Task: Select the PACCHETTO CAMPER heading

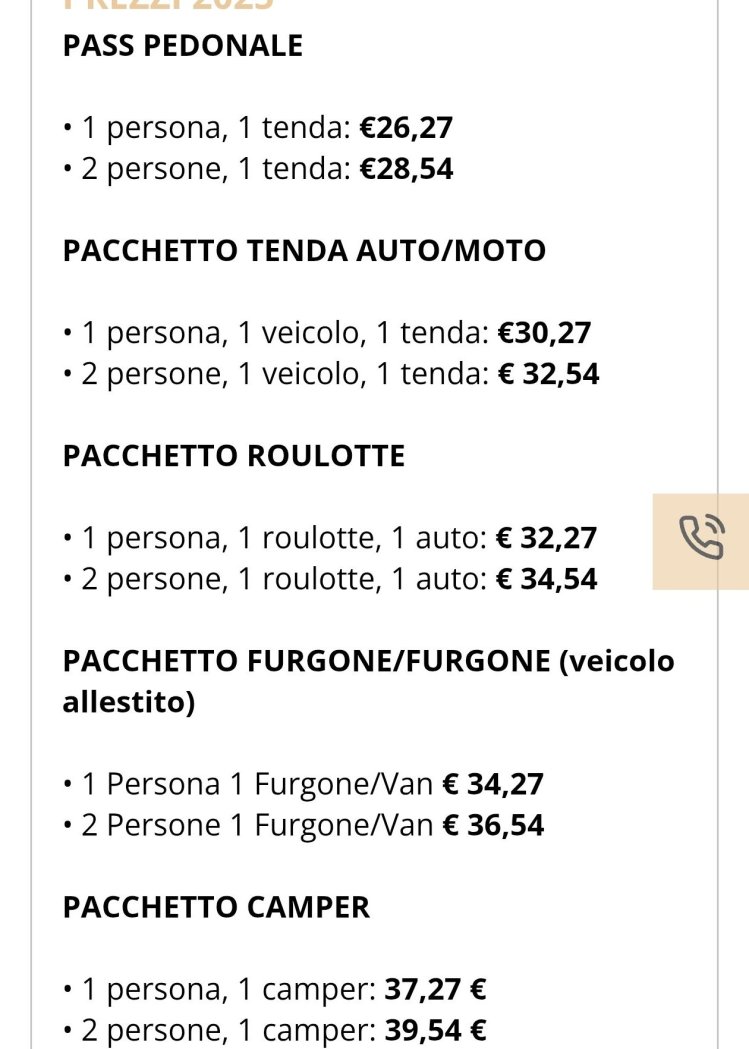Action: 216,907
